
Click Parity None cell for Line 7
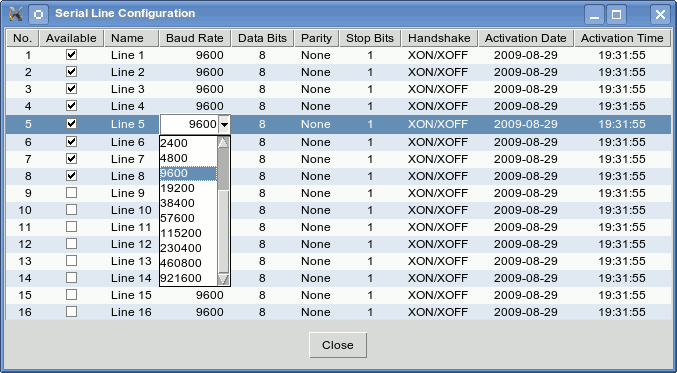[316, 159]
